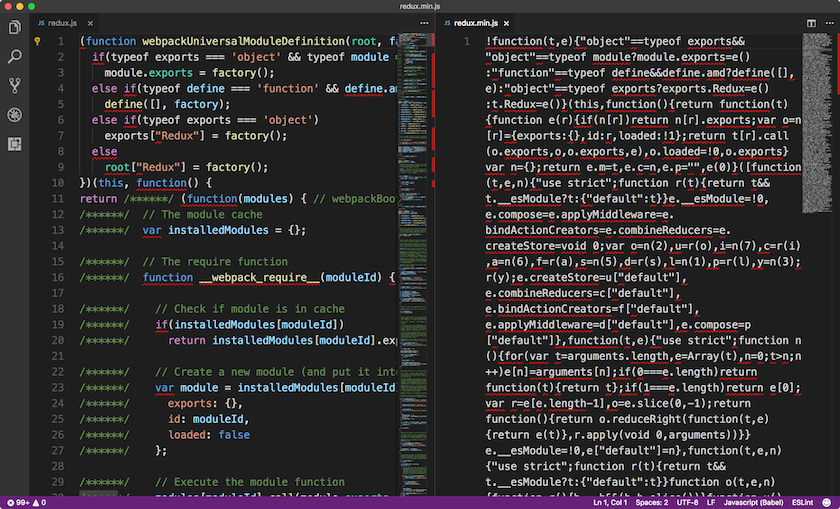Click __webpack_require__ function name on line 16
840x509 pixels.
[259, 278]
